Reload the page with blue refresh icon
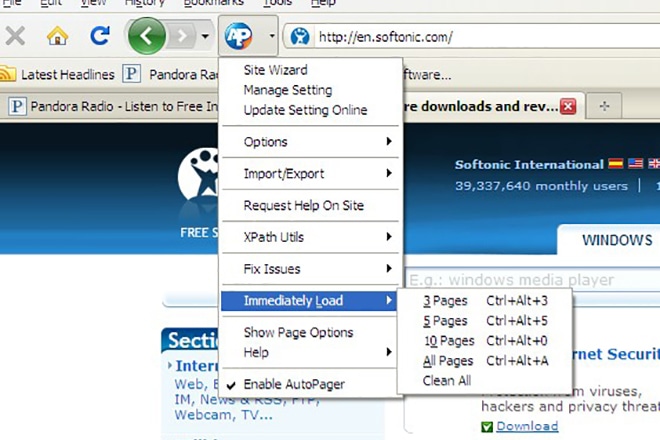The width and height of the screenshot is (660, 440). click(x=100, y=37)
